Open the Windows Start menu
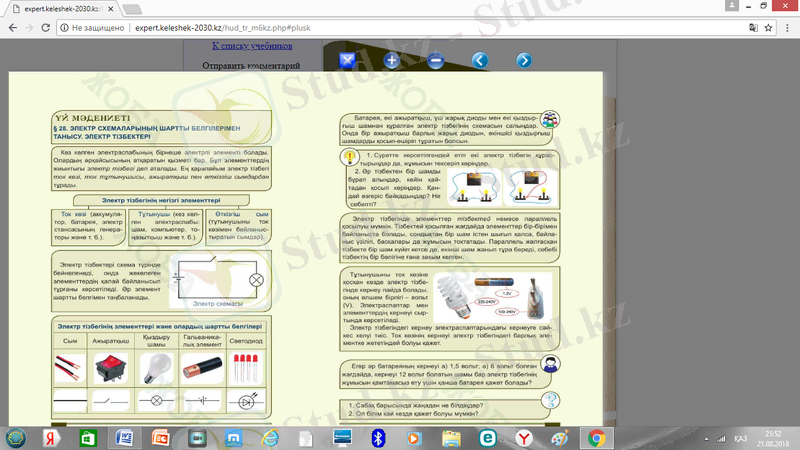This screenshot has height=450, width=800. point(17,437)
